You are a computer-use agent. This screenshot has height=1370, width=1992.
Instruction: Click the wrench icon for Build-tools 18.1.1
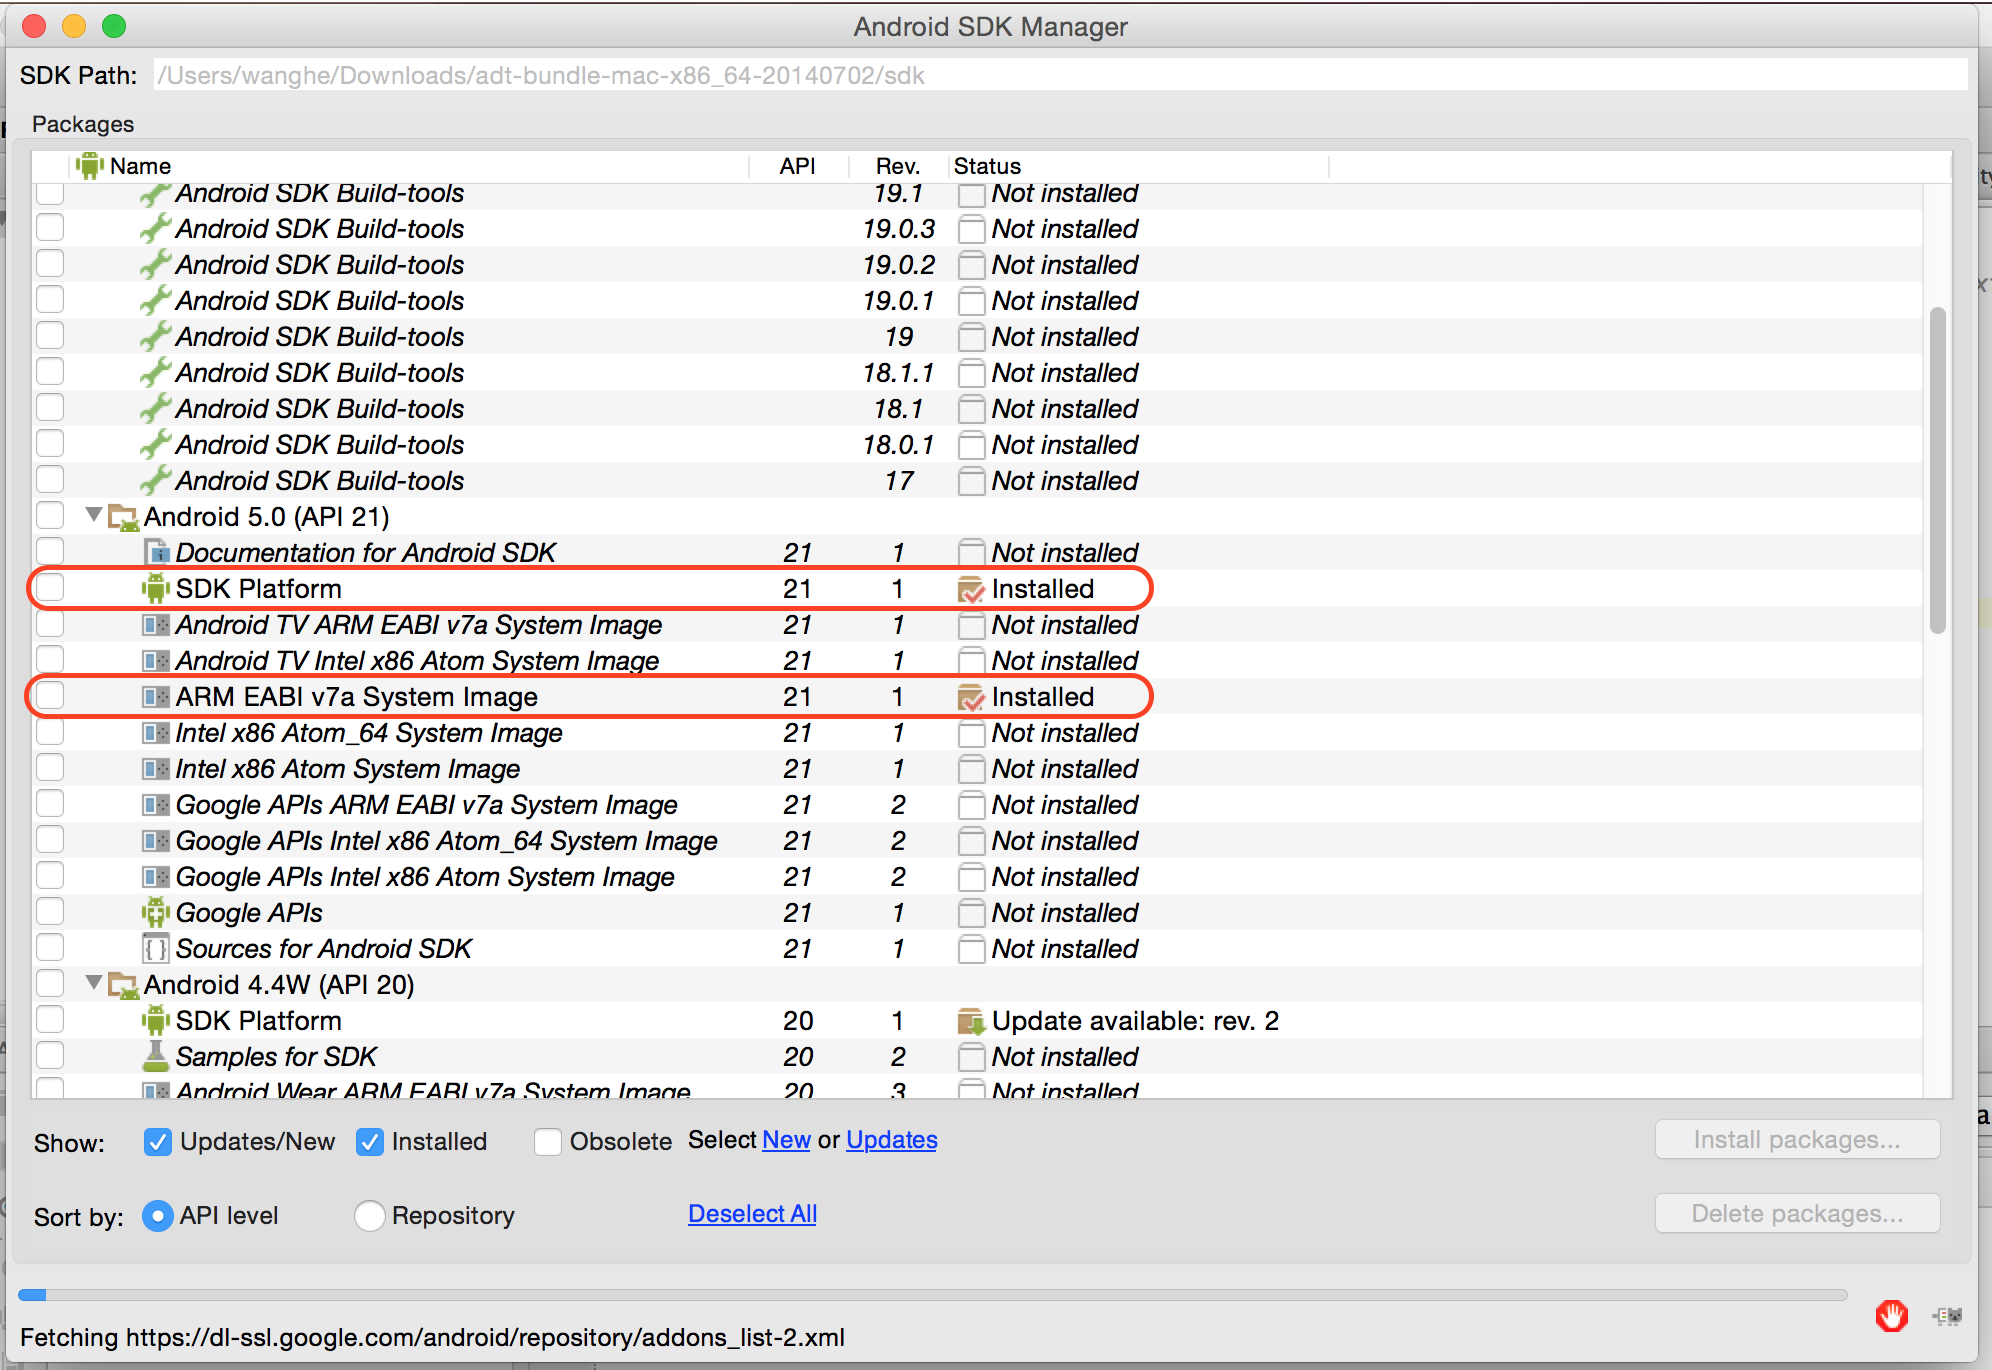tap(154, 373)
